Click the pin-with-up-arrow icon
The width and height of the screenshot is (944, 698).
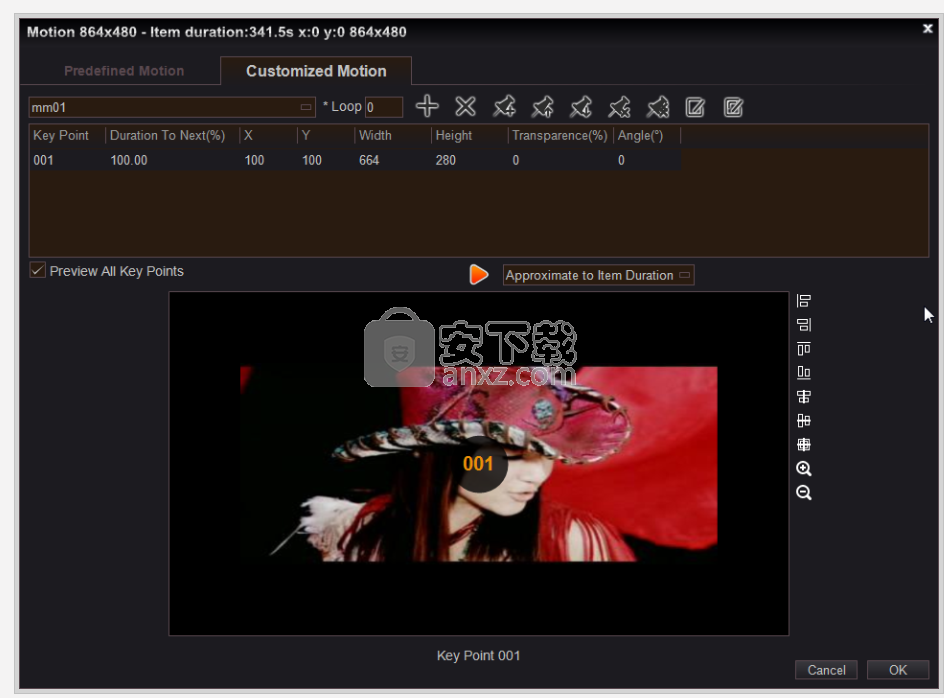pyautogui.click(x=542, y=107)
